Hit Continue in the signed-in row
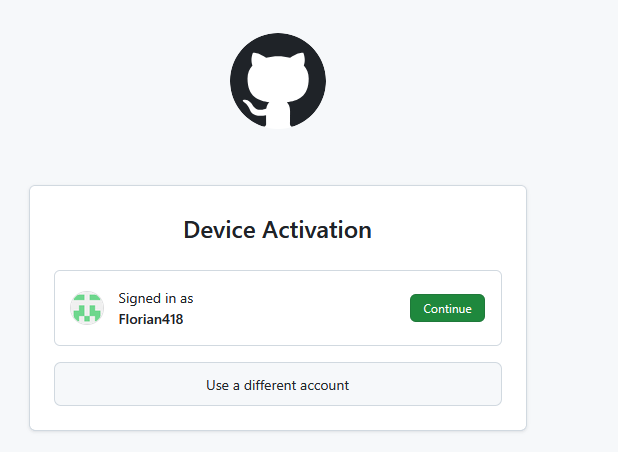This screenshot has width=618, height=452. pos(447,308)
